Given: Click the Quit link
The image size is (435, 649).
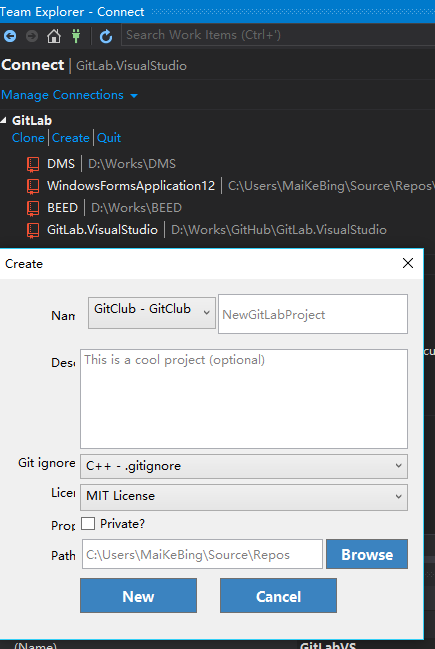Looking at the screenshot, I should coord(109,138).
